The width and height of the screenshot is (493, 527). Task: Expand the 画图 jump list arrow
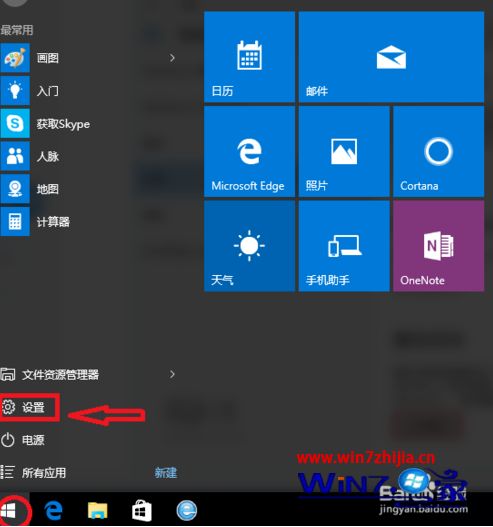[x=172, y=58]
